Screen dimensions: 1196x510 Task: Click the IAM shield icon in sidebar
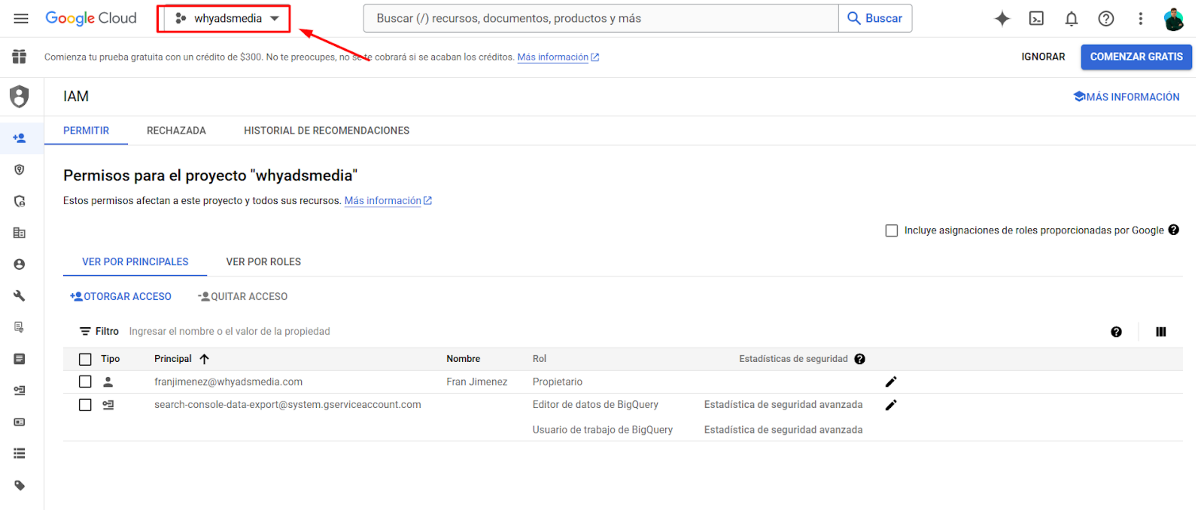19,97
